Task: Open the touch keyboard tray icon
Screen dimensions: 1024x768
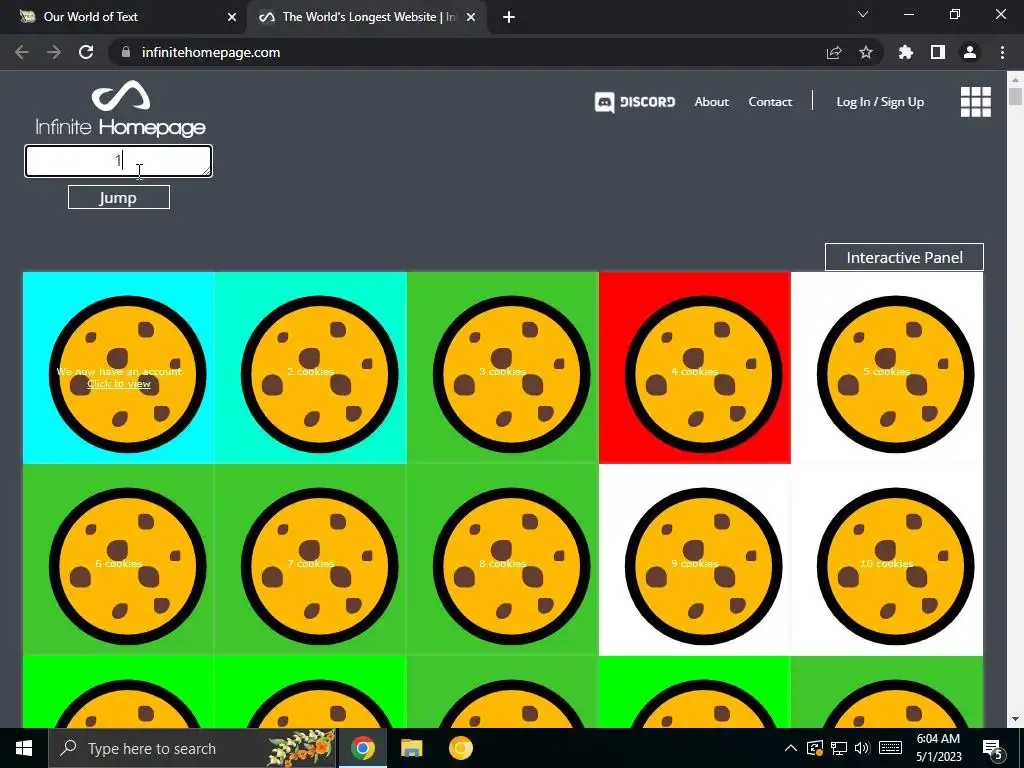Action: [890, 748]
